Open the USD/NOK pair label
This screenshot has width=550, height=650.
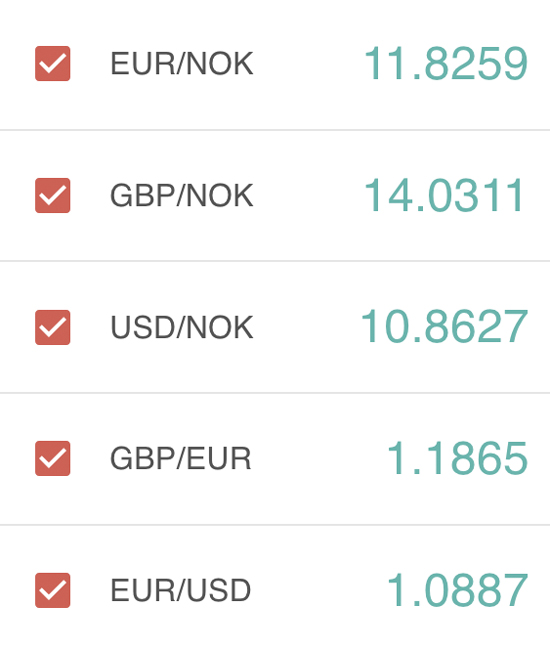(182, 327)
